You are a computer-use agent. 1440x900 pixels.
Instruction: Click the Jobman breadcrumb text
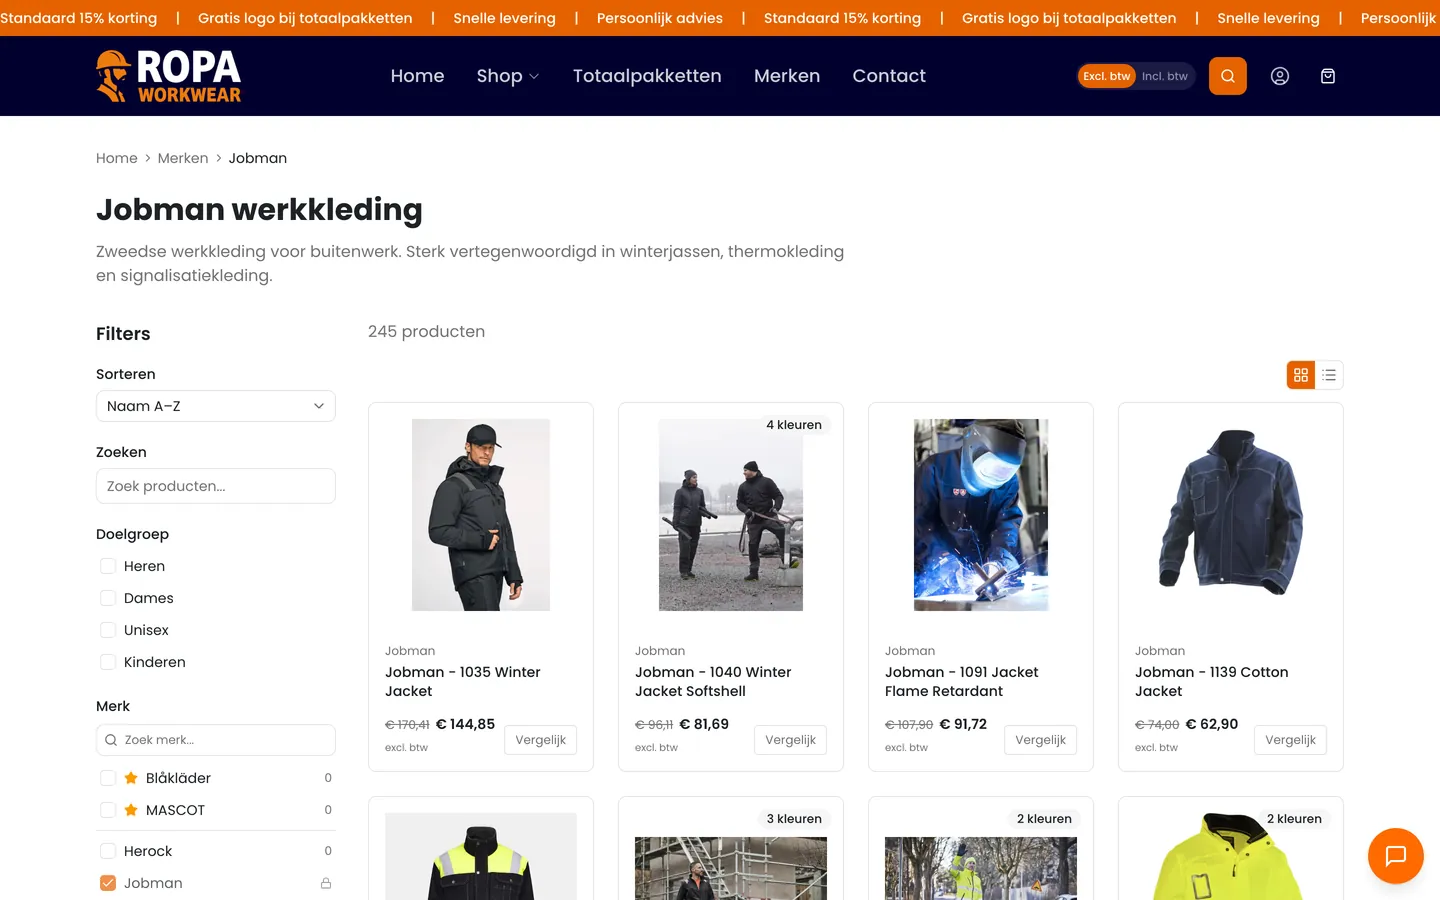(x=258, y=158)
